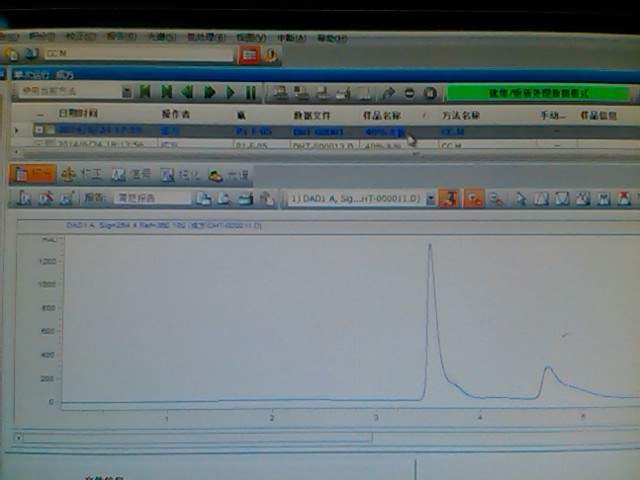The image size is (640, 480).
Task: Click the arrow tool icon after the magnifier
Action: pos(520,199)
